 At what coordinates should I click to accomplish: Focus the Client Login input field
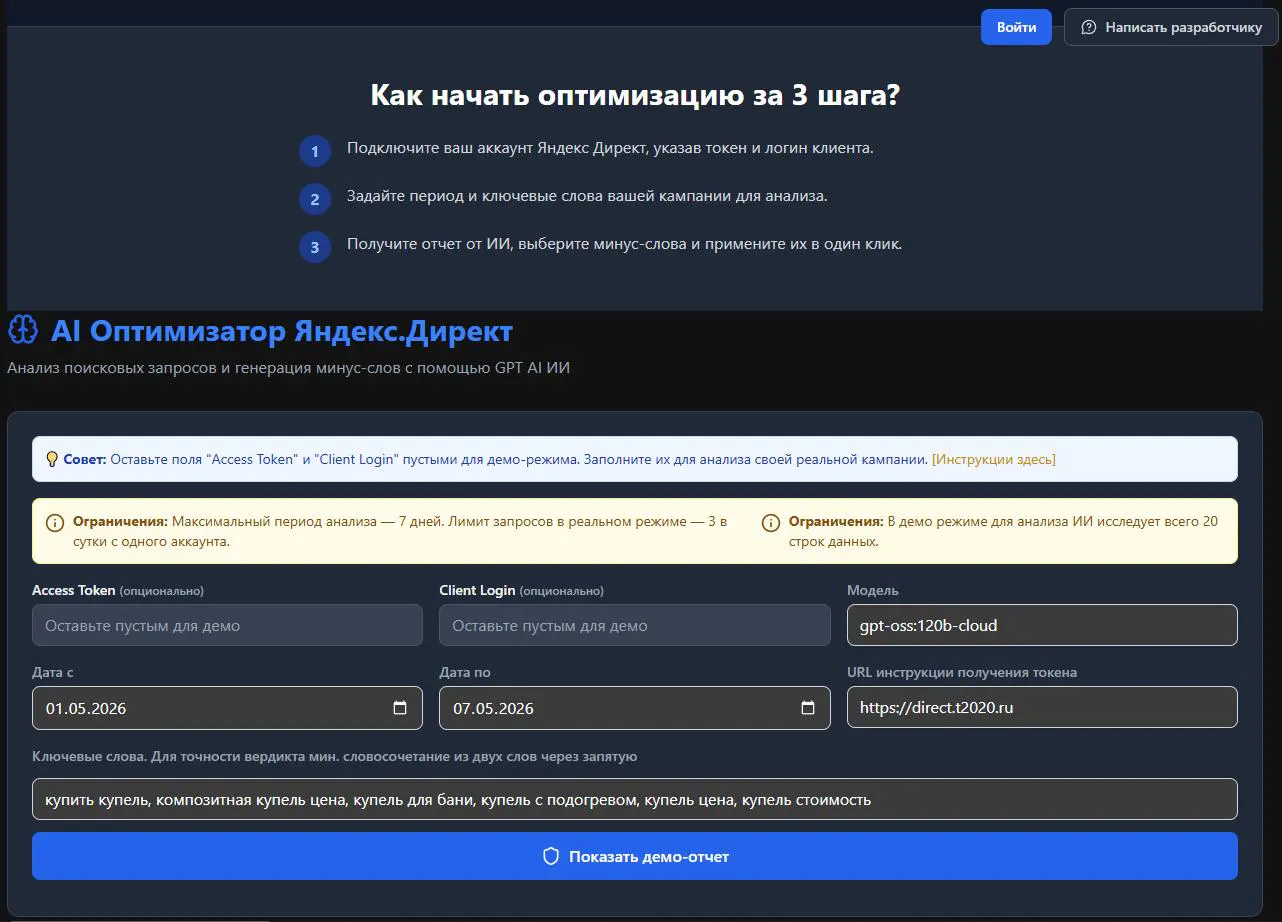[x=635, y=625]
